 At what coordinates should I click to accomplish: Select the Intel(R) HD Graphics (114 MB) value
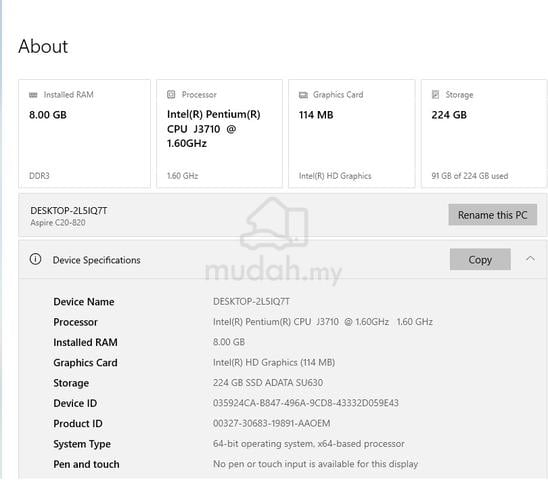pyautogui.click(x=274, y=363)
